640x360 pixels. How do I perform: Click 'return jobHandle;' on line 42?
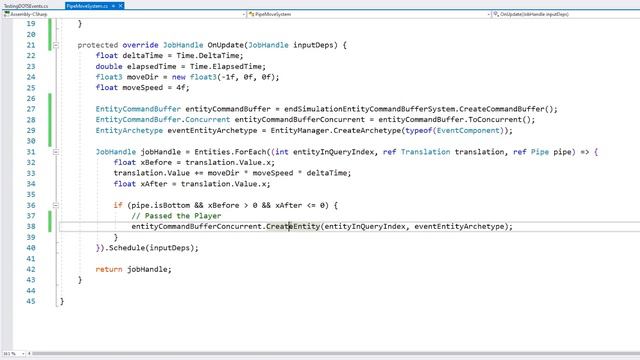pos(133,269)
